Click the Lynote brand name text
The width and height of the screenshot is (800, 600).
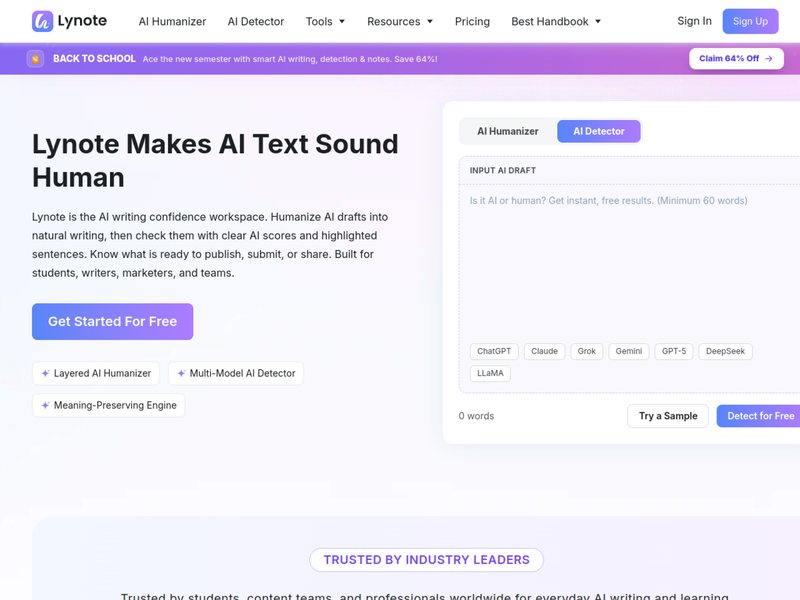pos(82,21)
